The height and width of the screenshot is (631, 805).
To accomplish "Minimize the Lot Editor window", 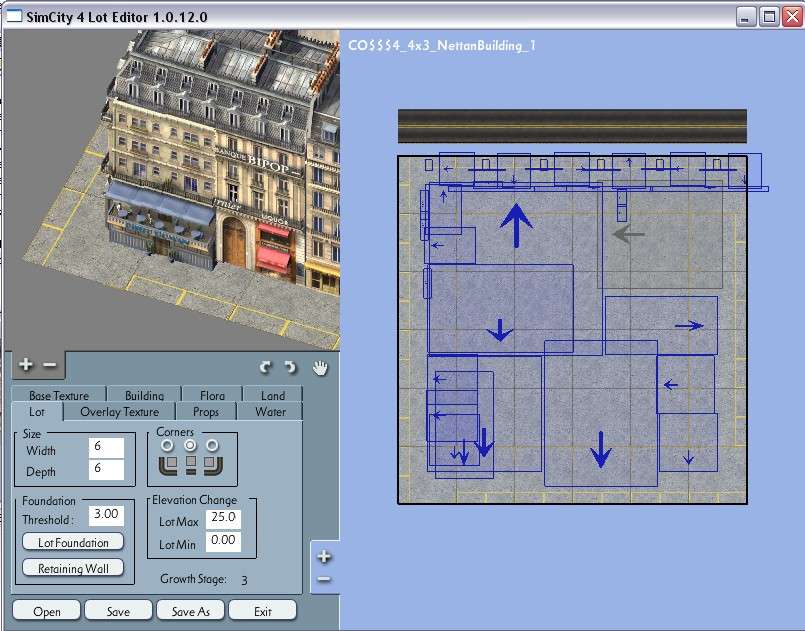I will (x=745, y=17).
